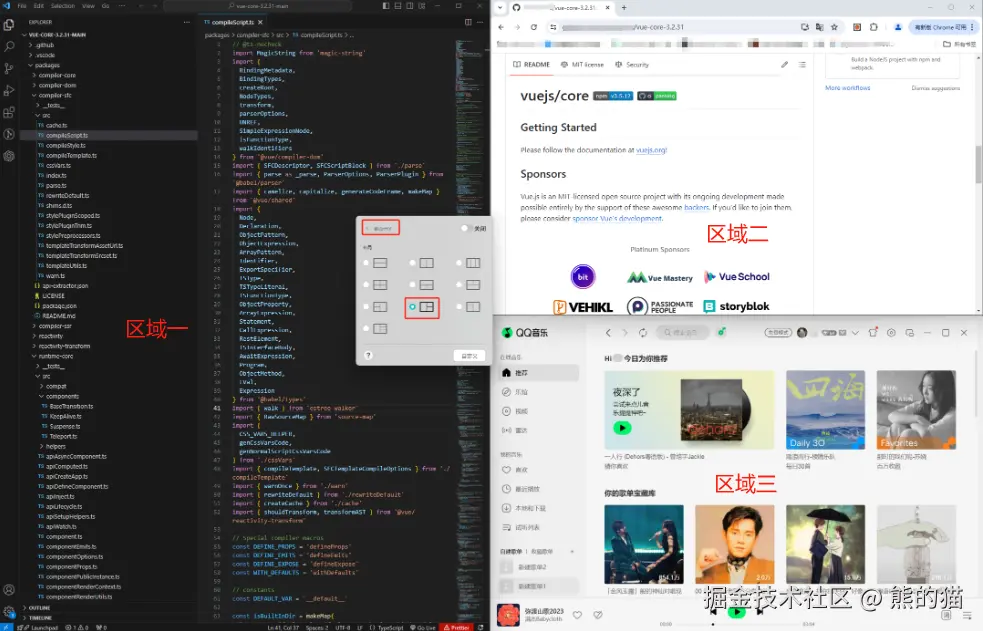Screen dimensions: 983x631
Task: Click More workflows link on GitHub
Action: click(x=848, y=88)
